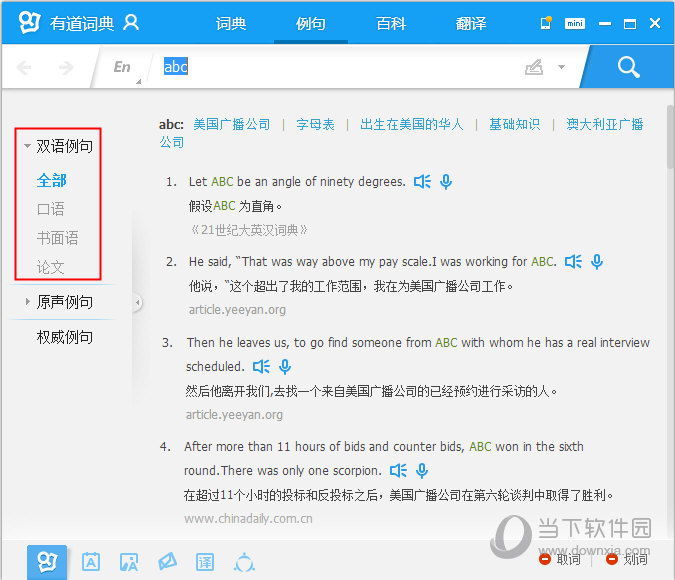Switch to the 词典 tab
Viewport: 675px width, 580px height.
tap(231, 23)
